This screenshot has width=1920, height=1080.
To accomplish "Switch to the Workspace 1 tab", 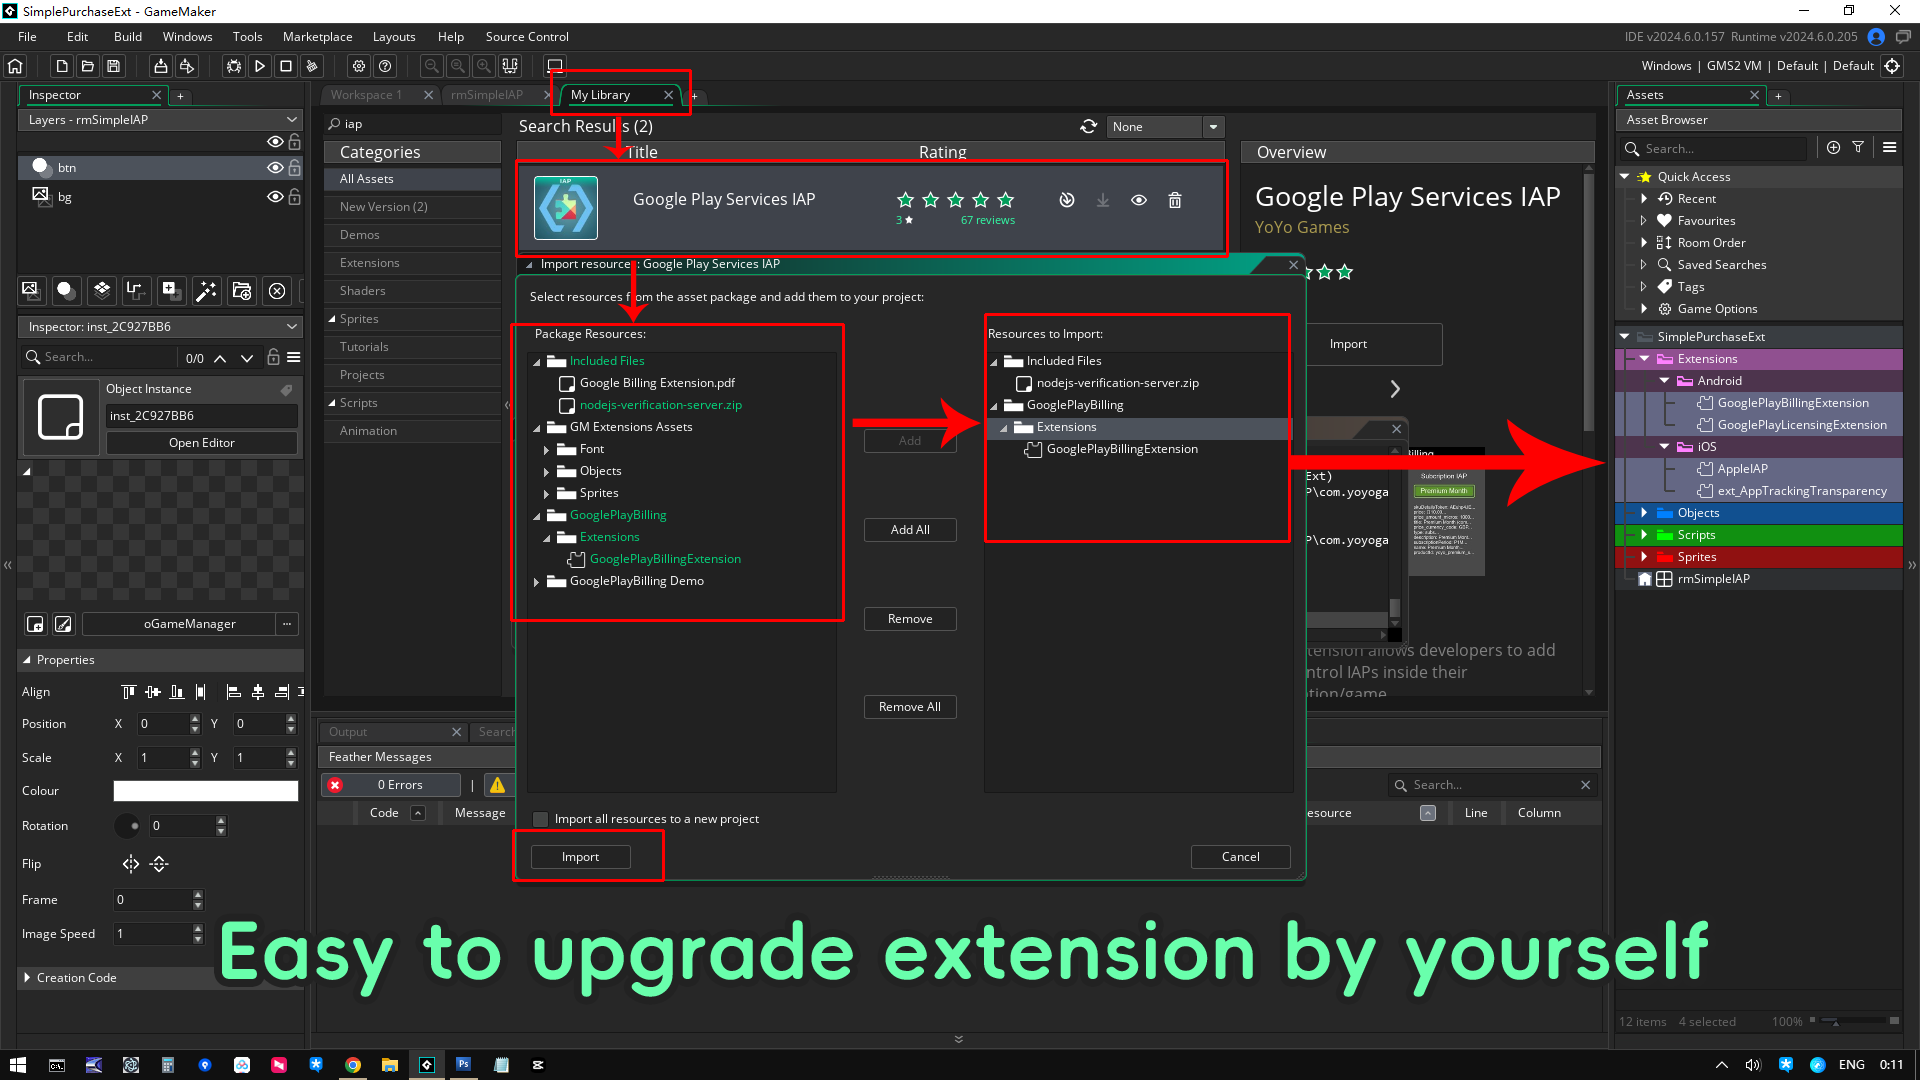I will click(366, 95).
